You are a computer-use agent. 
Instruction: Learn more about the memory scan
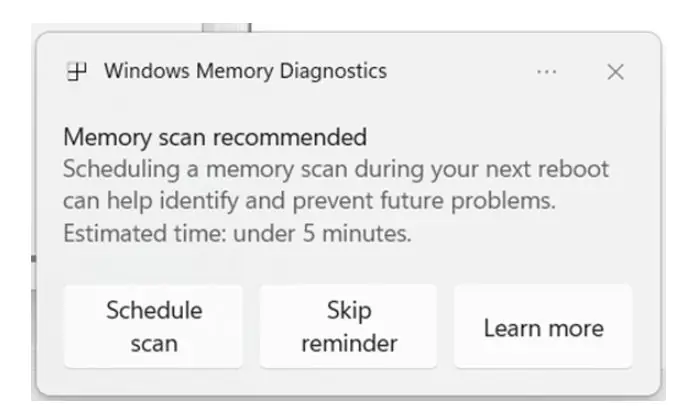[x=543, y=327]
